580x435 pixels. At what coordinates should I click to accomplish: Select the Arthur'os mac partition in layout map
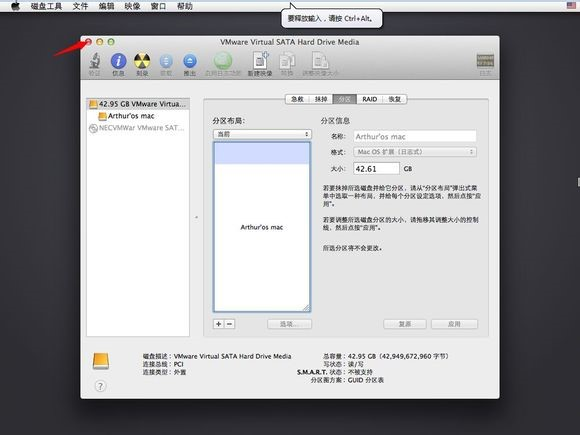[x=262, y=227]
